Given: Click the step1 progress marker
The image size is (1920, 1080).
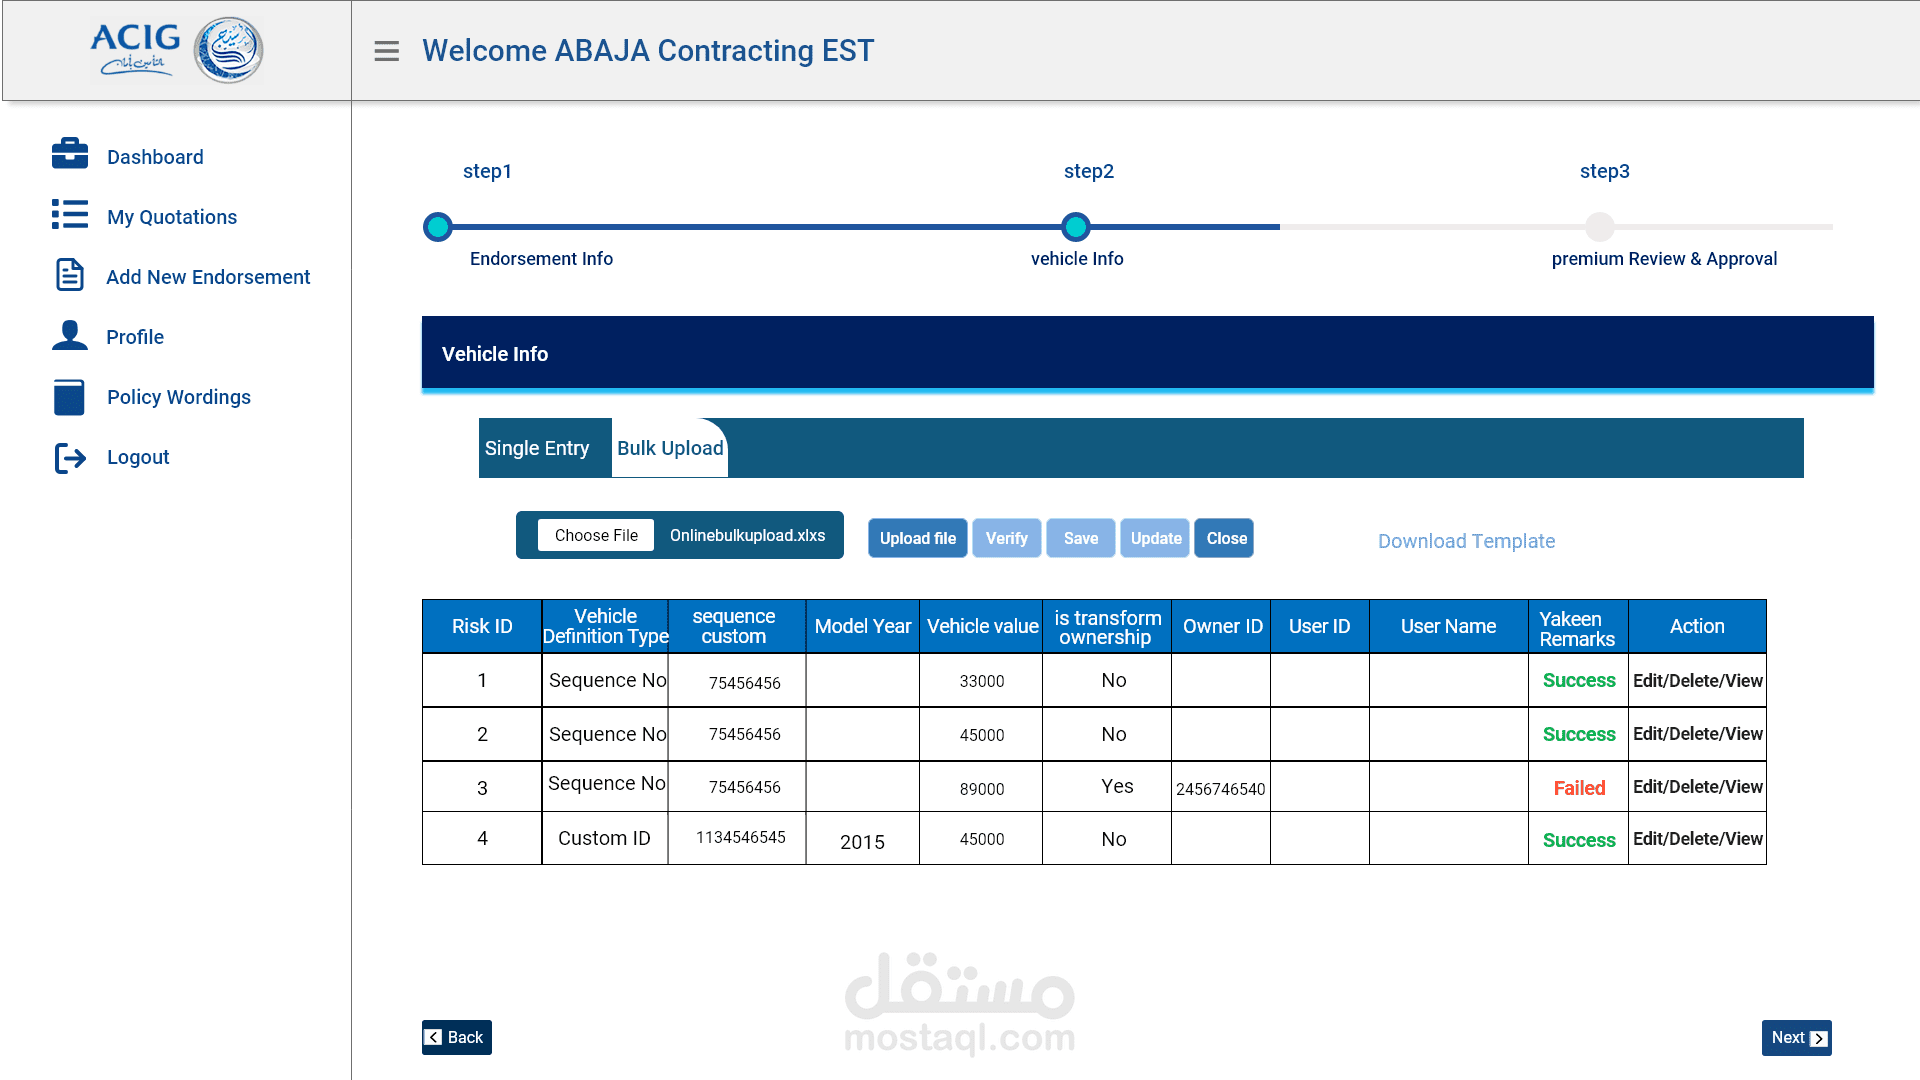Looking at the screenshot, I should click(438, 227).
